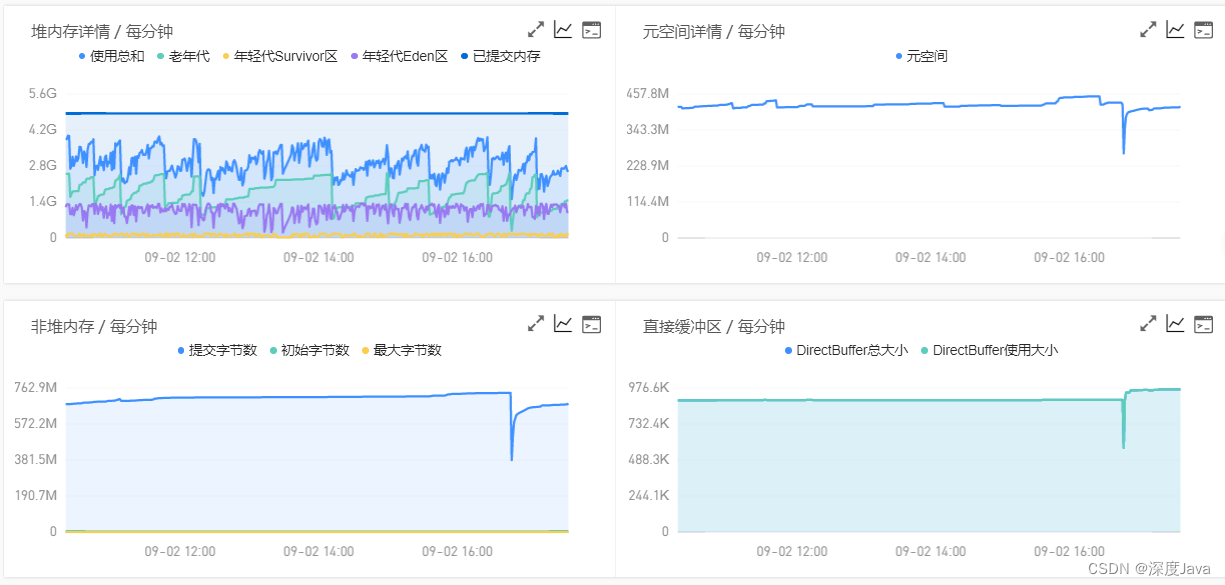Click the 343.3M axis label in metaspace chart
Viewport: 1225px width, 585px height.
click(x=646, y=129)
